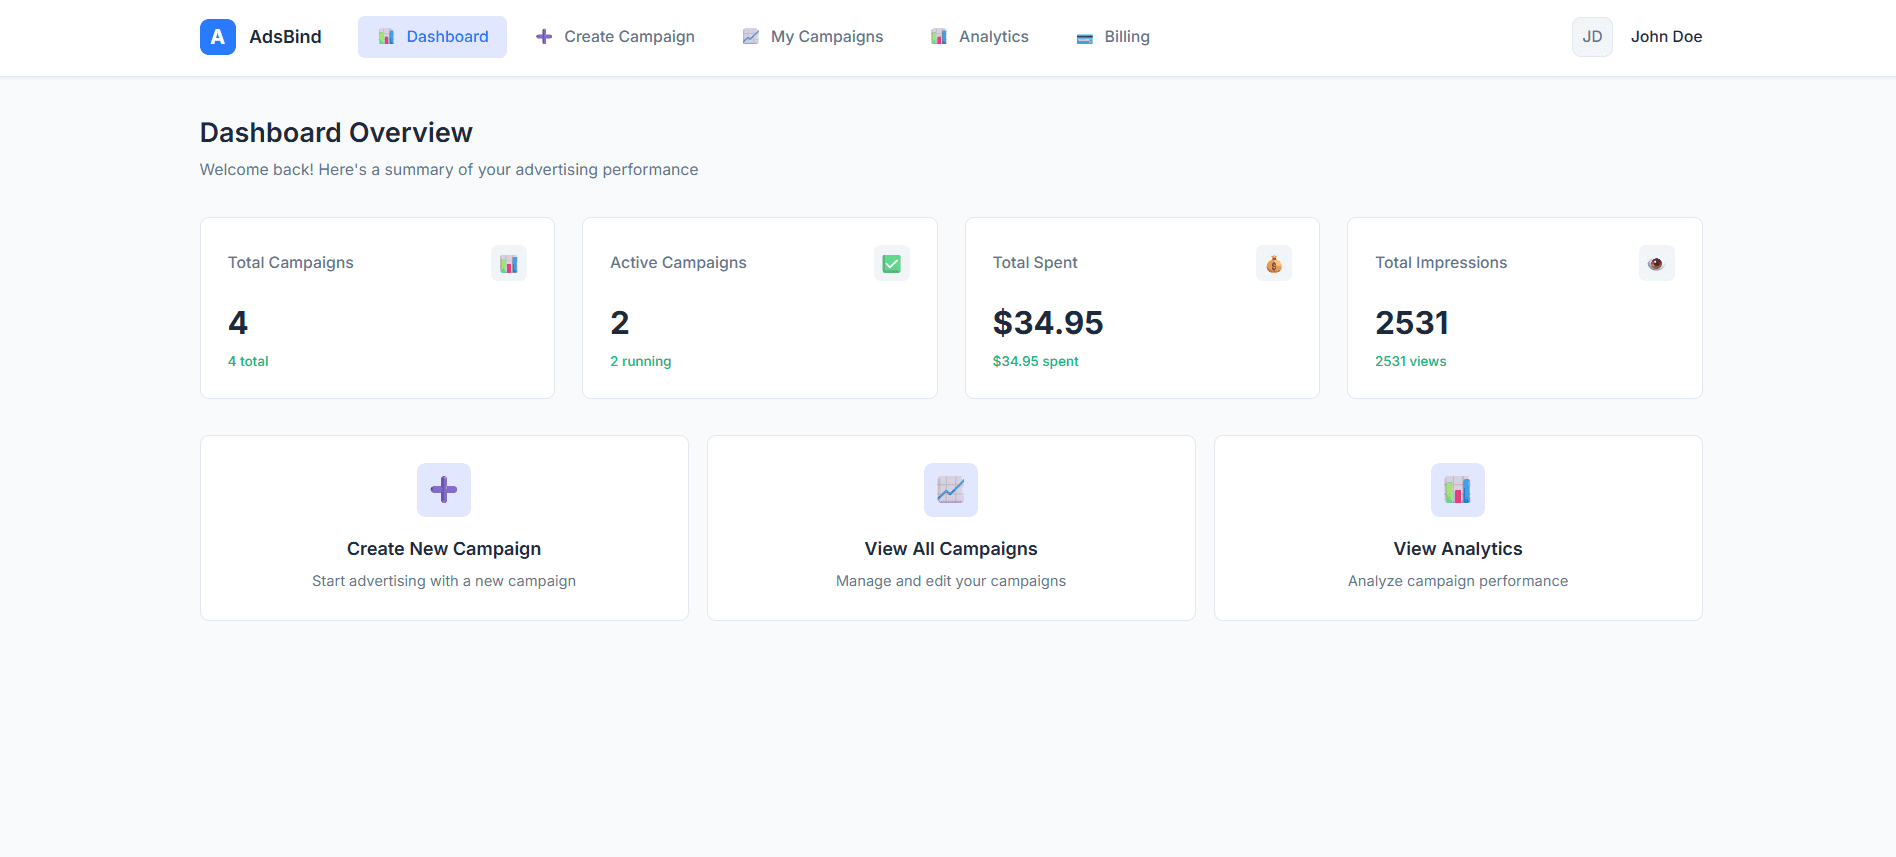Screen dimensions: 1896x857
Task: Click 'Manage and edit your campaigns' text
Action: click(x=951, y=581)
